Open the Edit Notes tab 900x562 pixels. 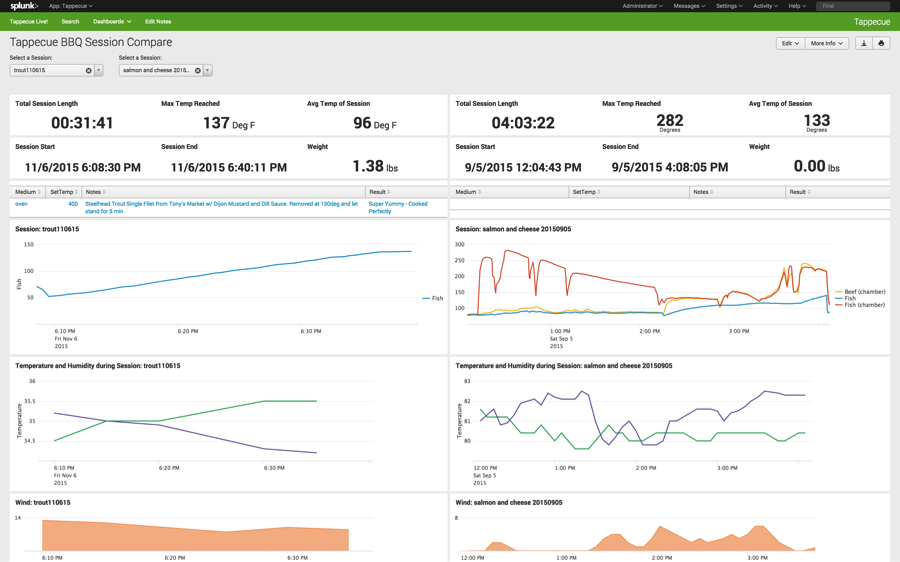pyautogui.click(x=158, y=21)
